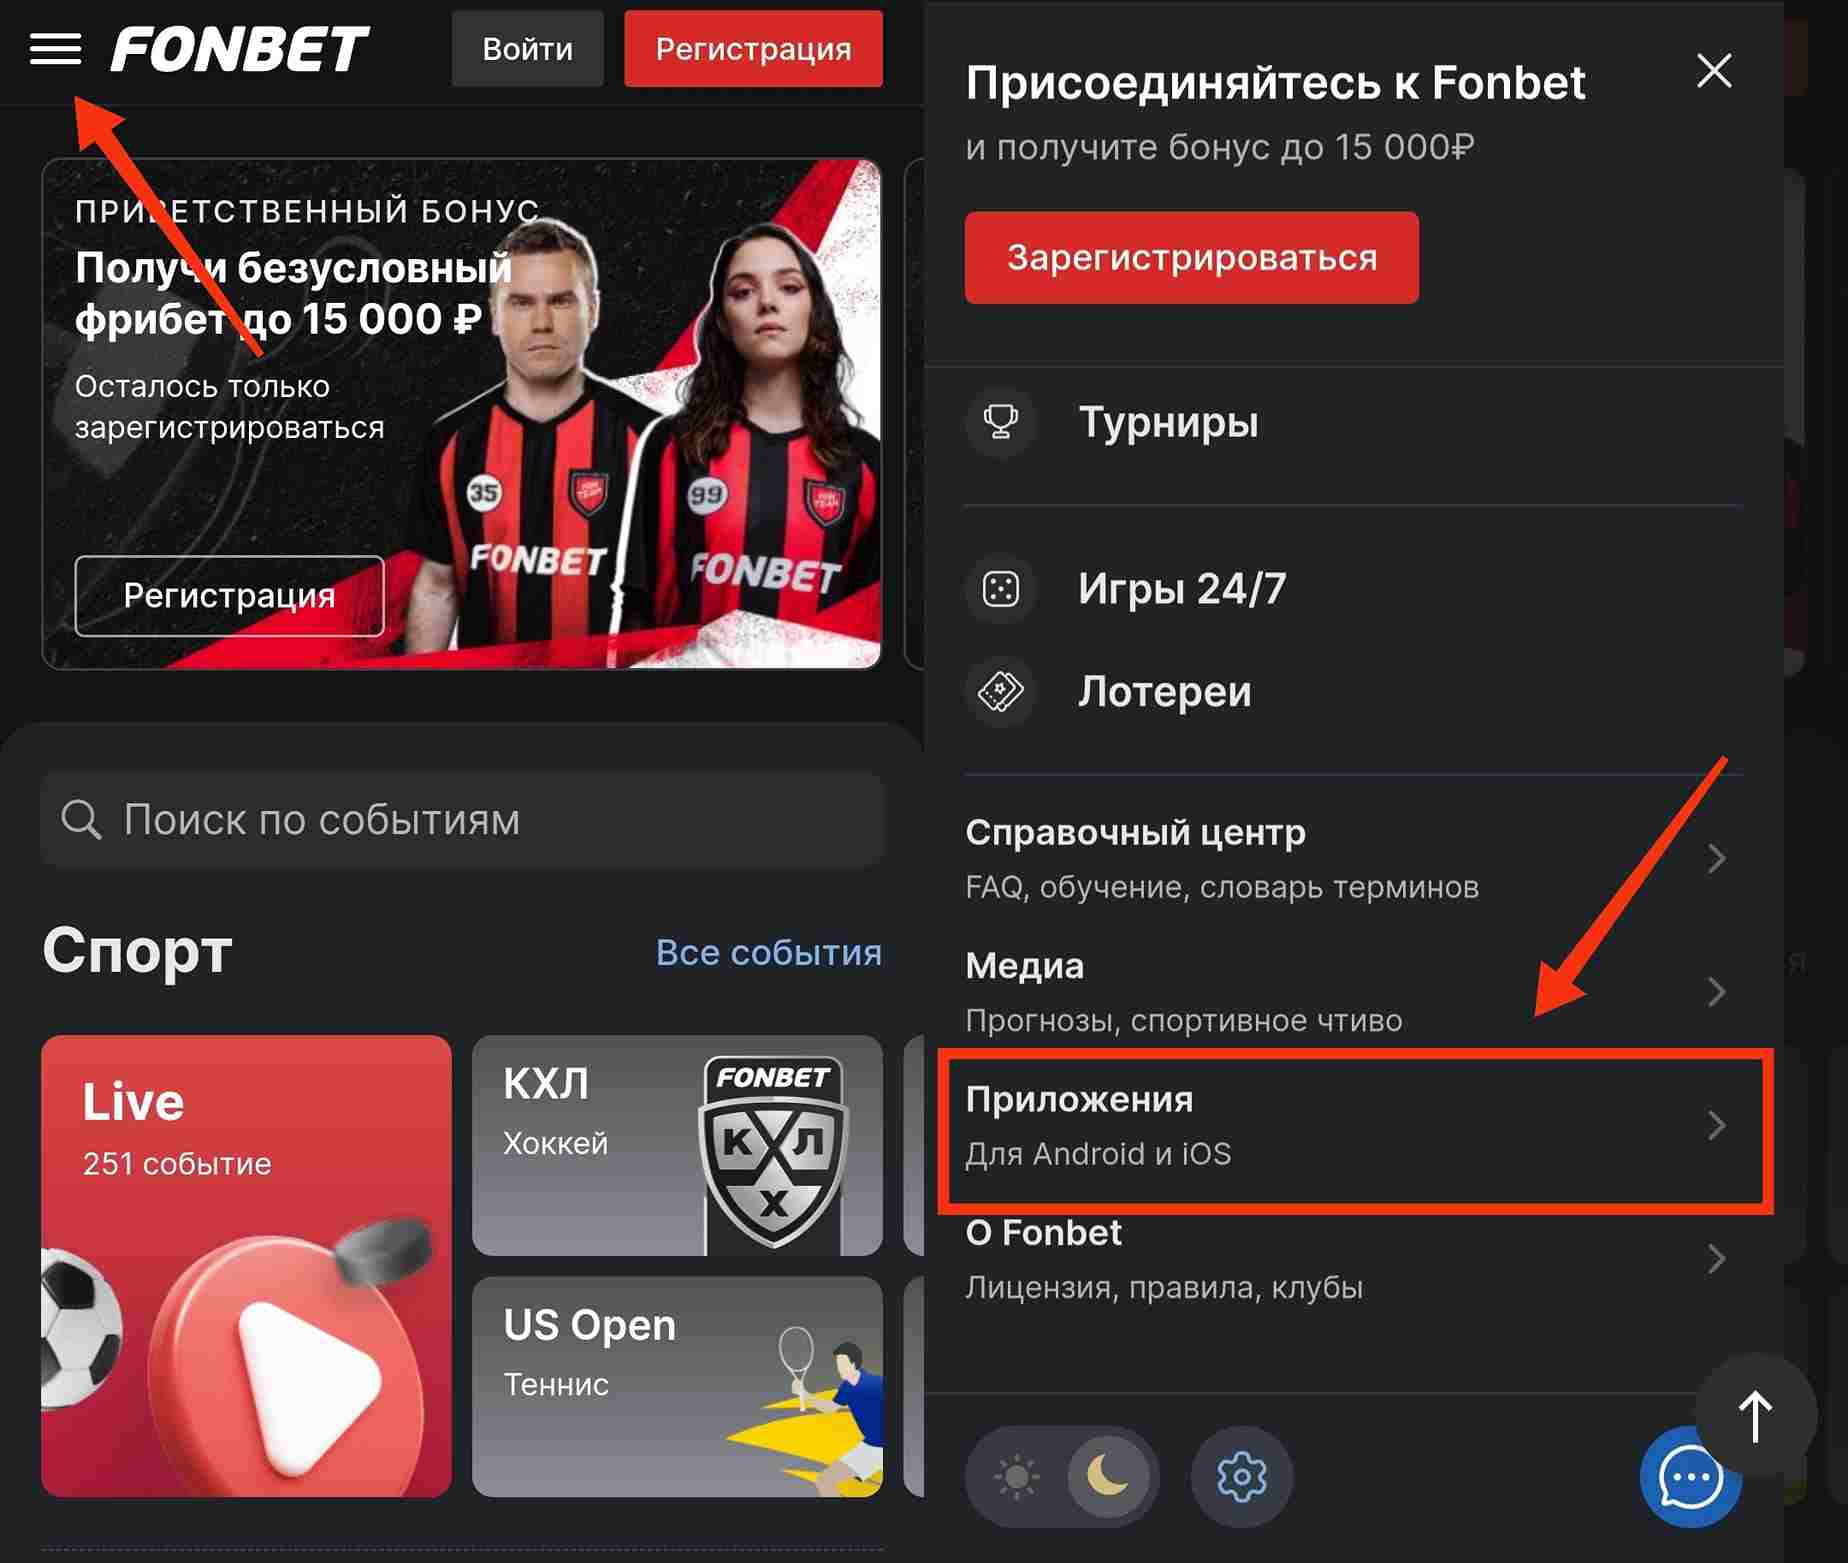Open the welcome bonus freebet banner

461,413
